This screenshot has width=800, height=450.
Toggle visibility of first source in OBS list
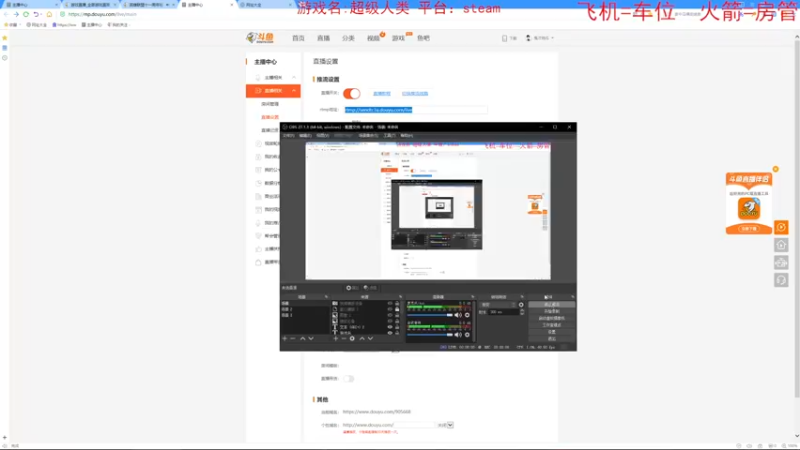pos(390,303)
